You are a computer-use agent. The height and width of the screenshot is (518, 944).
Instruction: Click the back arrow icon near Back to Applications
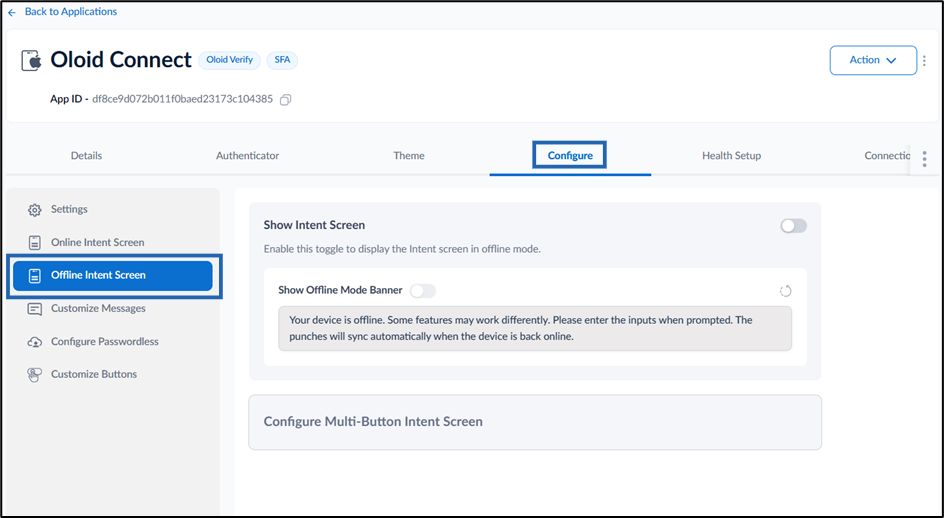click(x=12, y=12)
